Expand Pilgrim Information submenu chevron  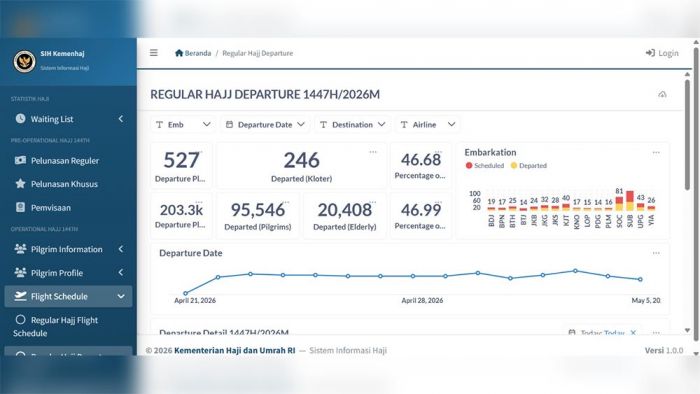pyautogui.click(x=121, y=249)
